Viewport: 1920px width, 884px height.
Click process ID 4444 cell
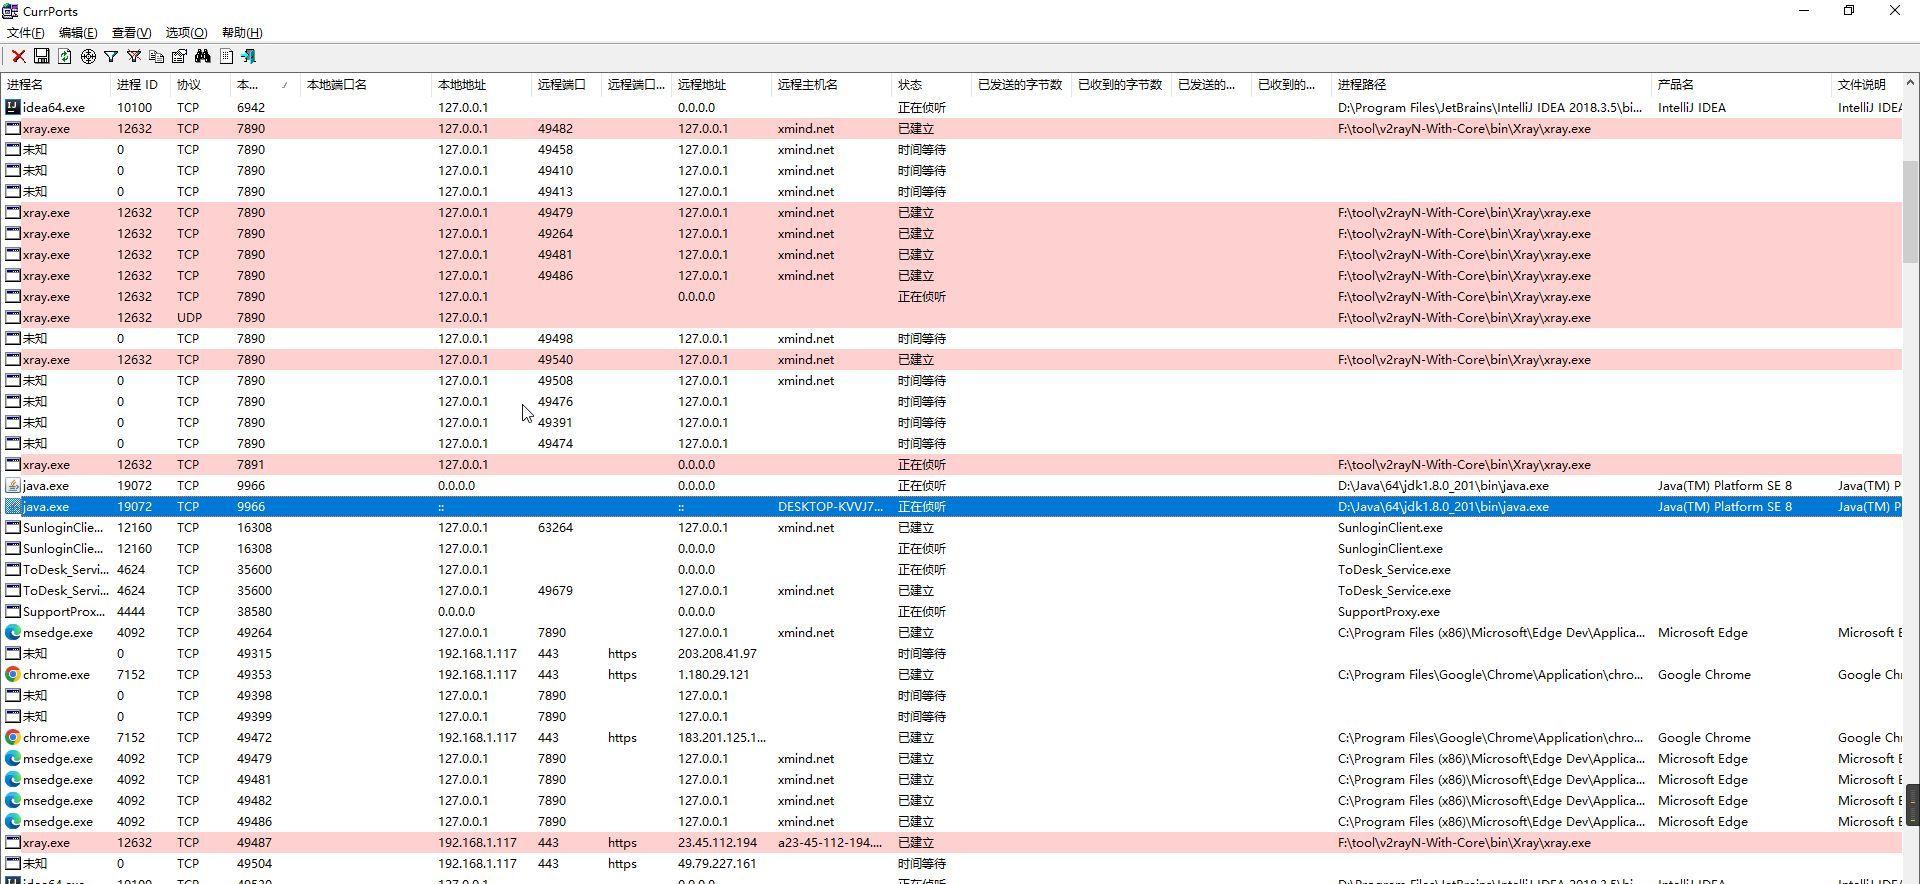(131, 611)
